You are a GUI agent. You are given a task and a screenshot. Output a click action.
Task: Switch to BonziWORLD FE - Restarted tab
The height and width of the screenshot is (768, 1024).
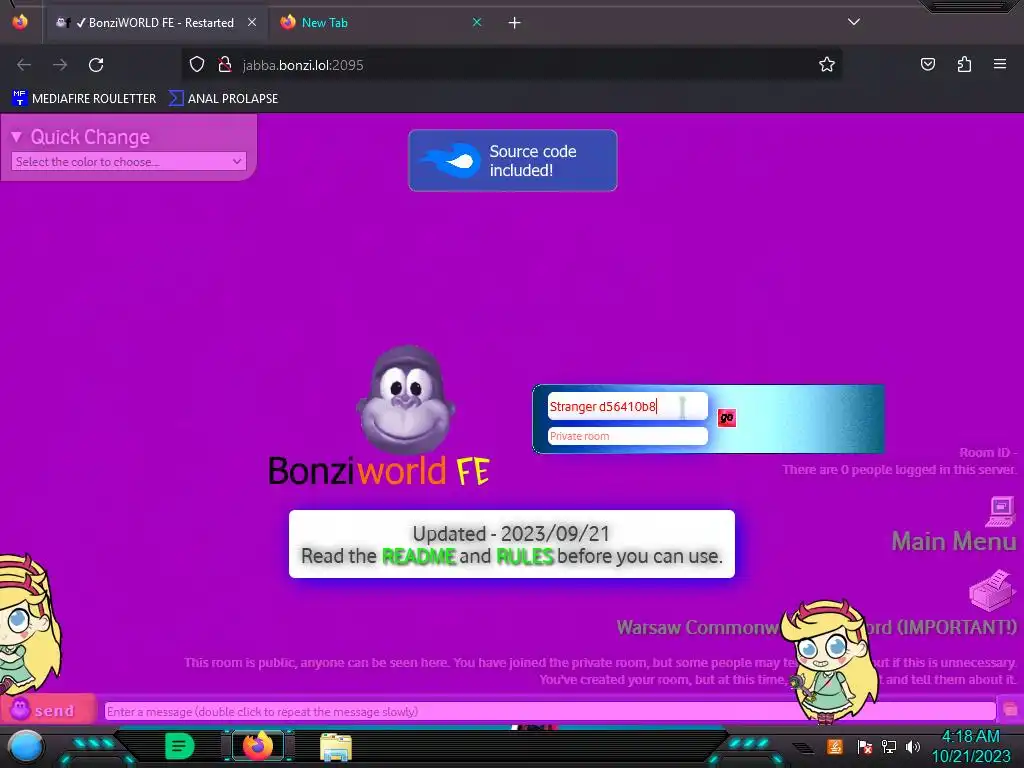pyautogui.click(x=155, y=23)
